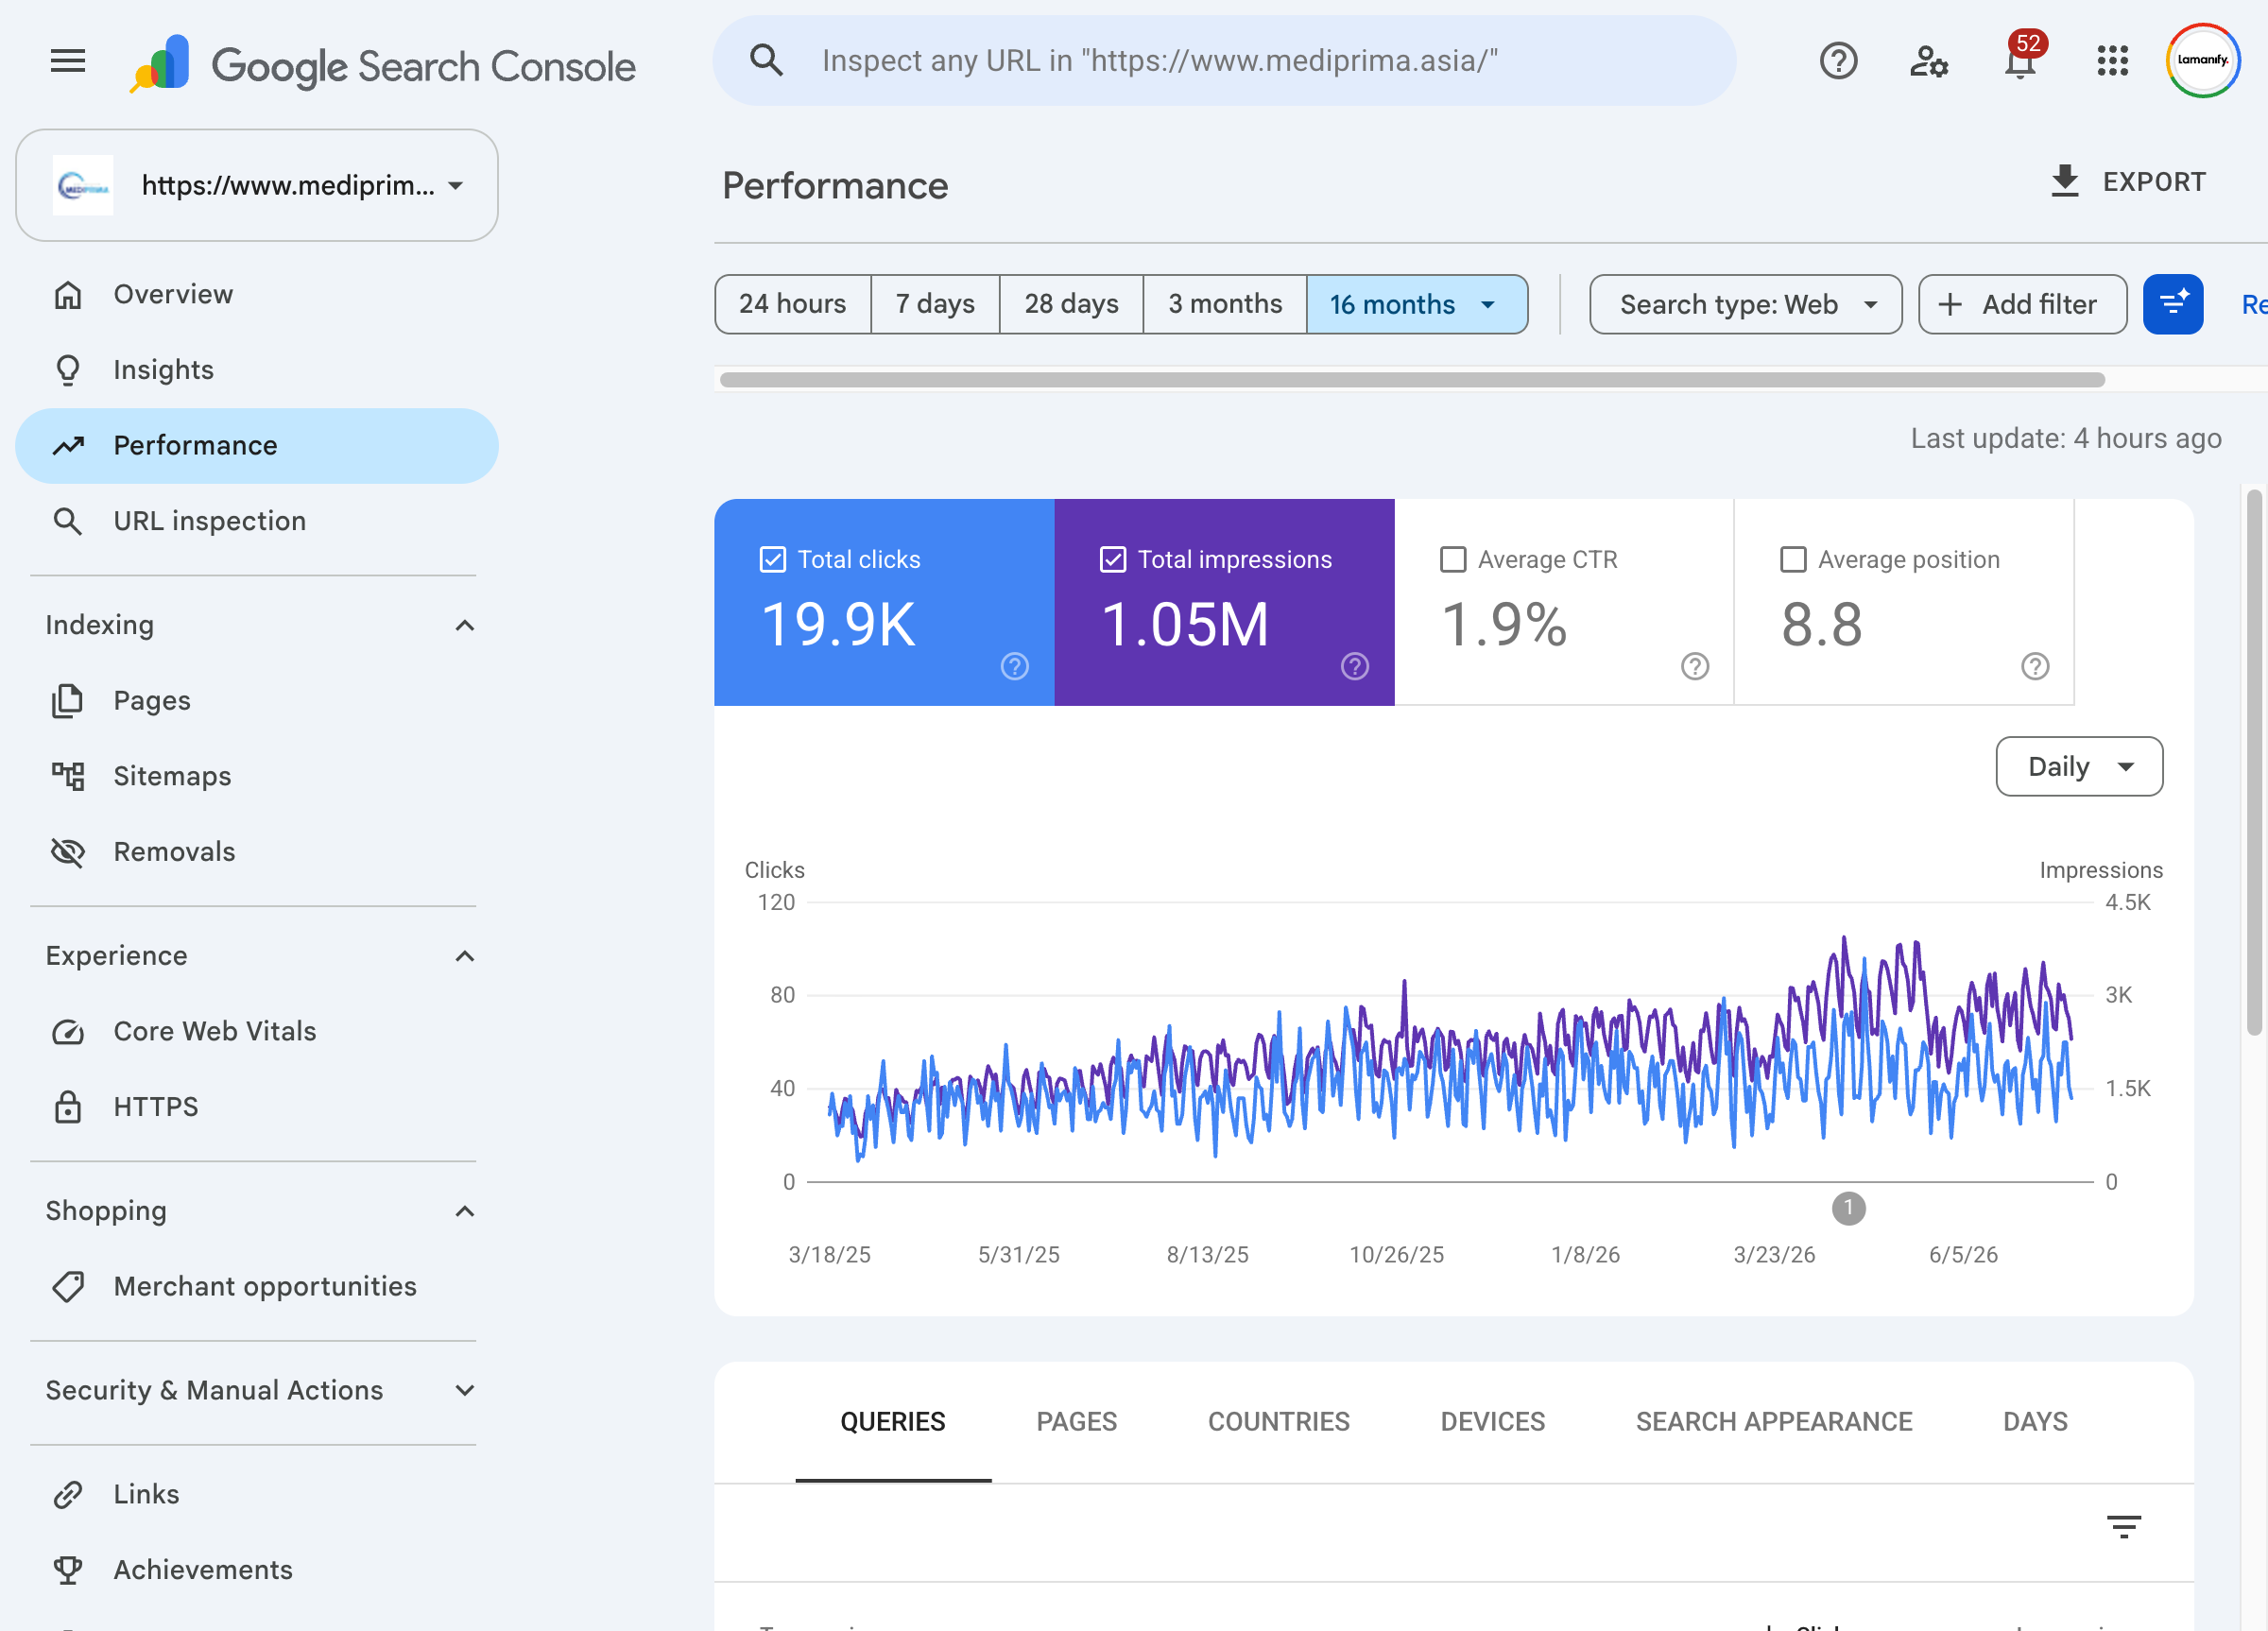Screen dimensions: 2268x1631
Task: Uncheck the Total impressions checkbox
Action: (1113, 559)
